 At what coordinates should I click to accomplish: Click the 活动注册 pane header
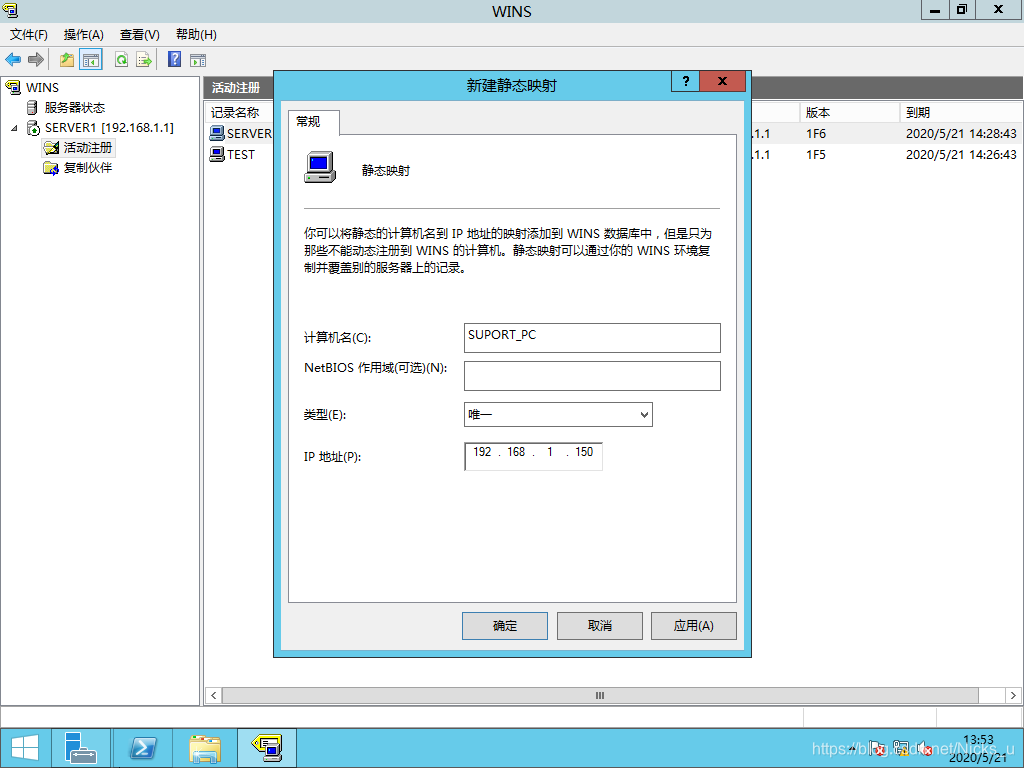click(x=236, y=88)
